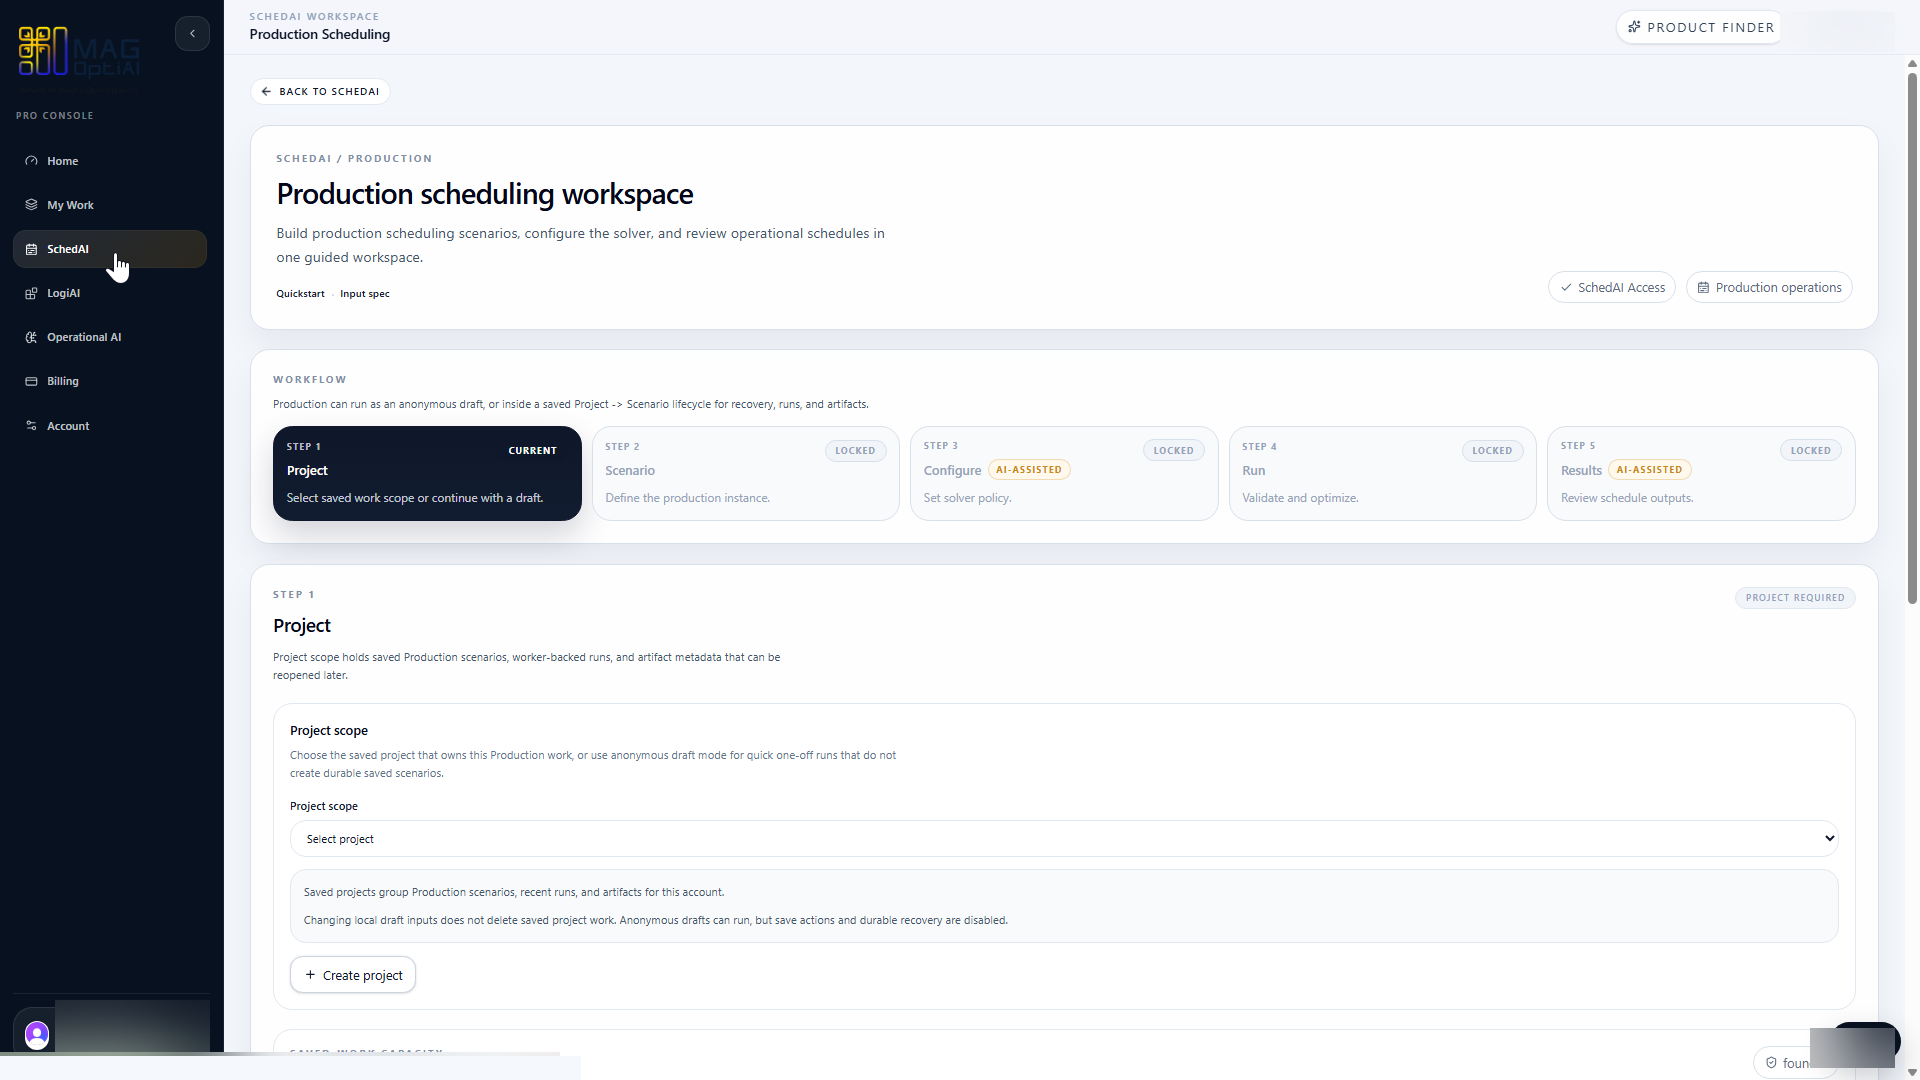Click the Product Finder sparkle icon

click(x=1634, y=27)
